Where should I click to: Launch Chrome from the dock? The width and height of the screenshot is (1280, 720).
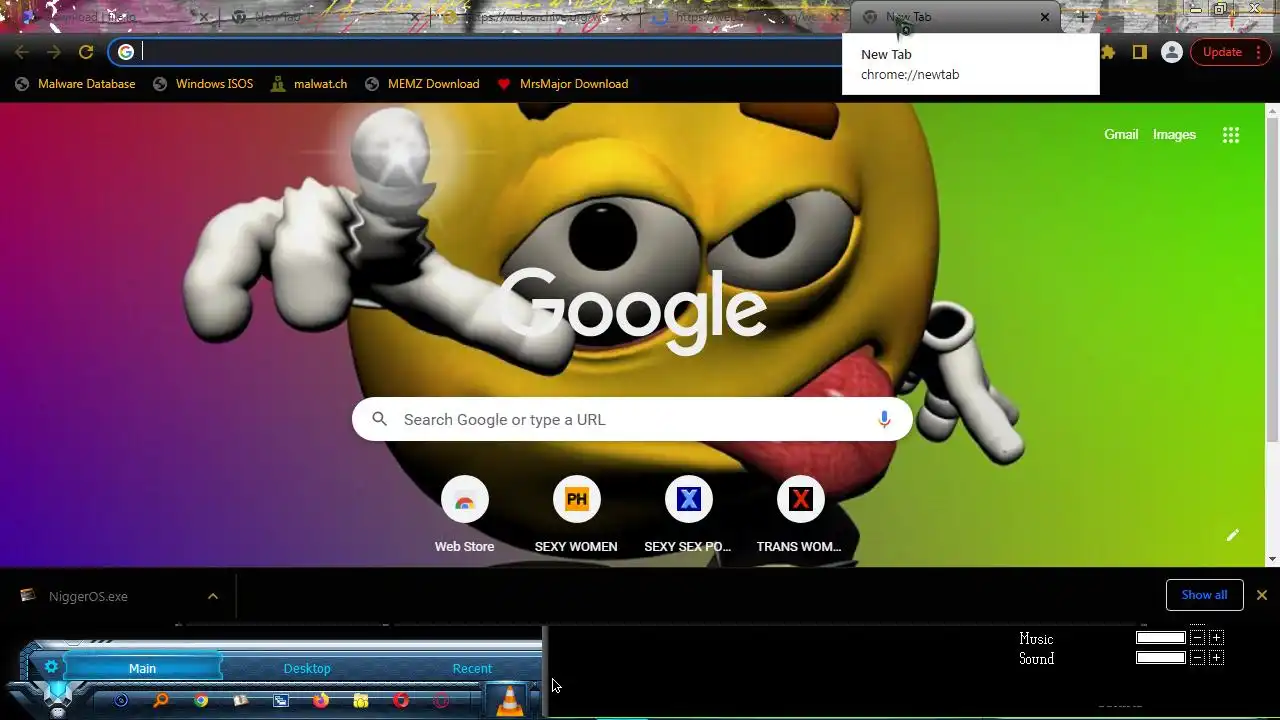(201, 701)
